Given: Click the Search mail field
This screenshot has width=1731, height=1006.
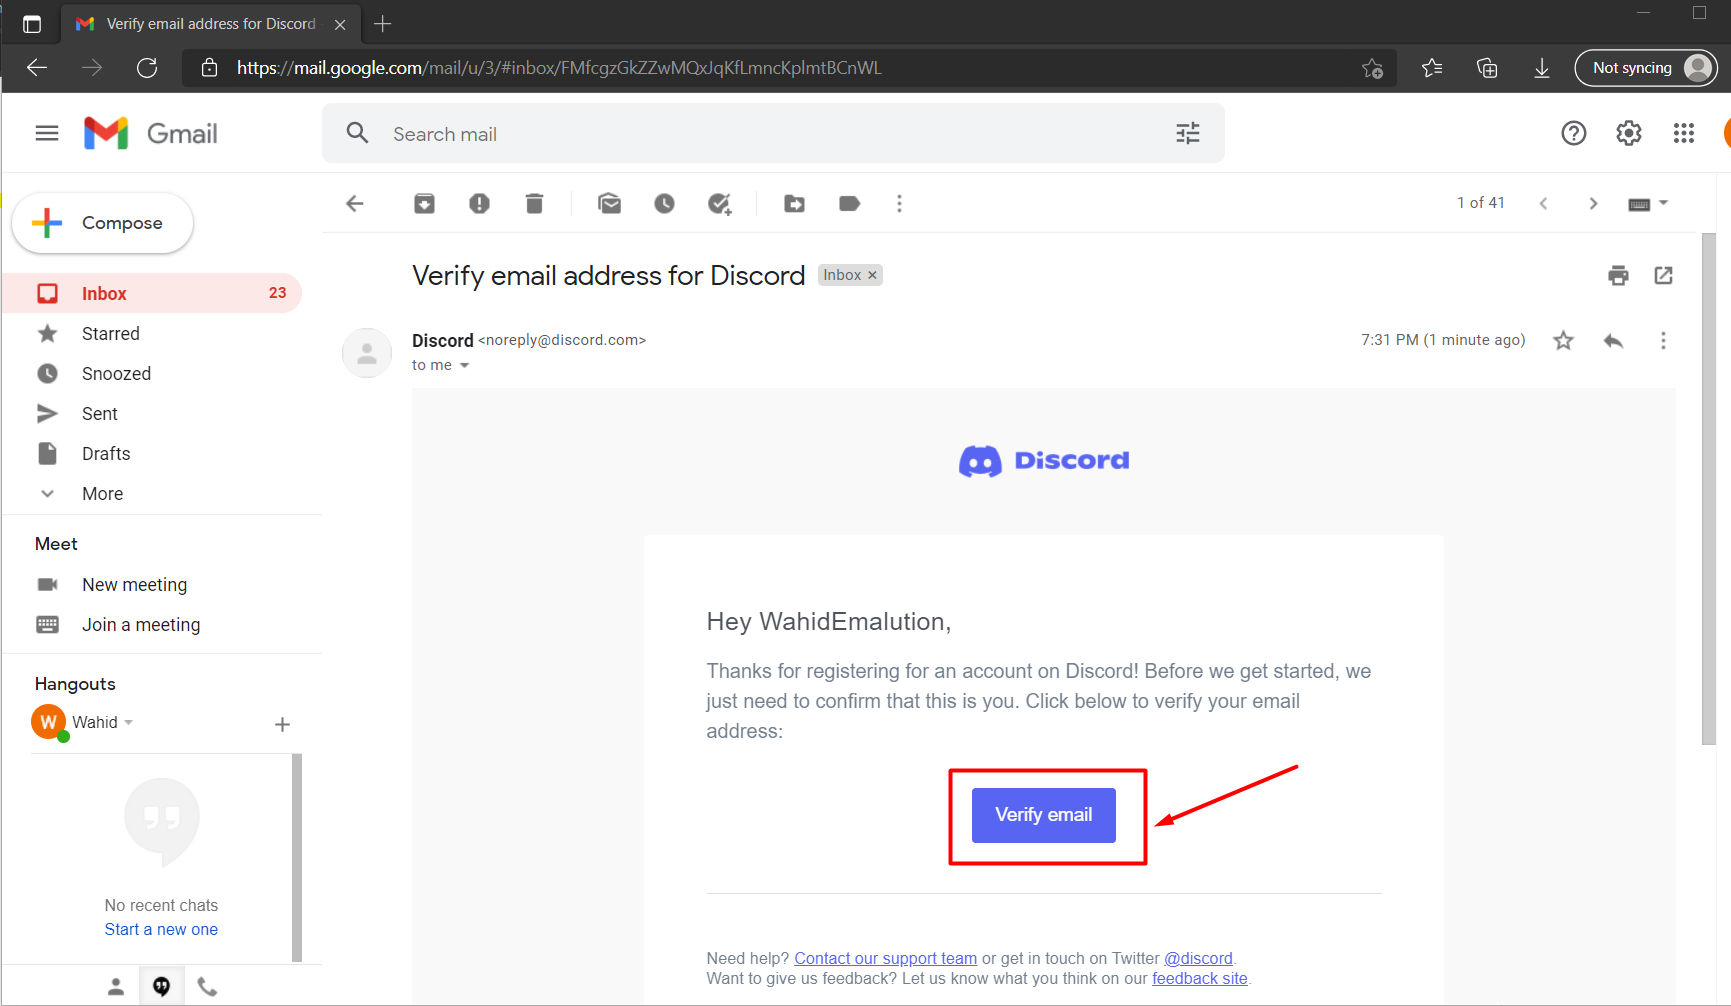Looking at the screenshot, I should pos(773,133).
